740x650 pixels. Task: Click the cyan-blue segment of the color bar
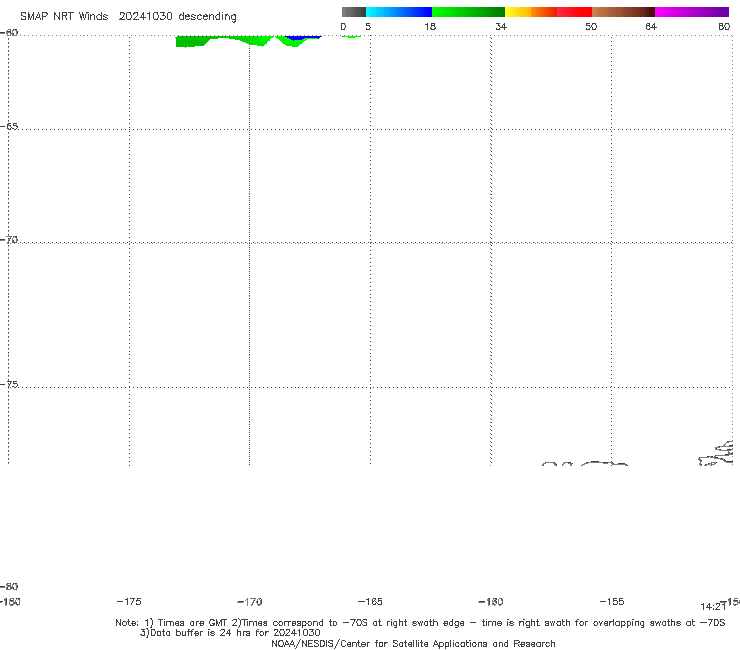click(x=399, y=12)
